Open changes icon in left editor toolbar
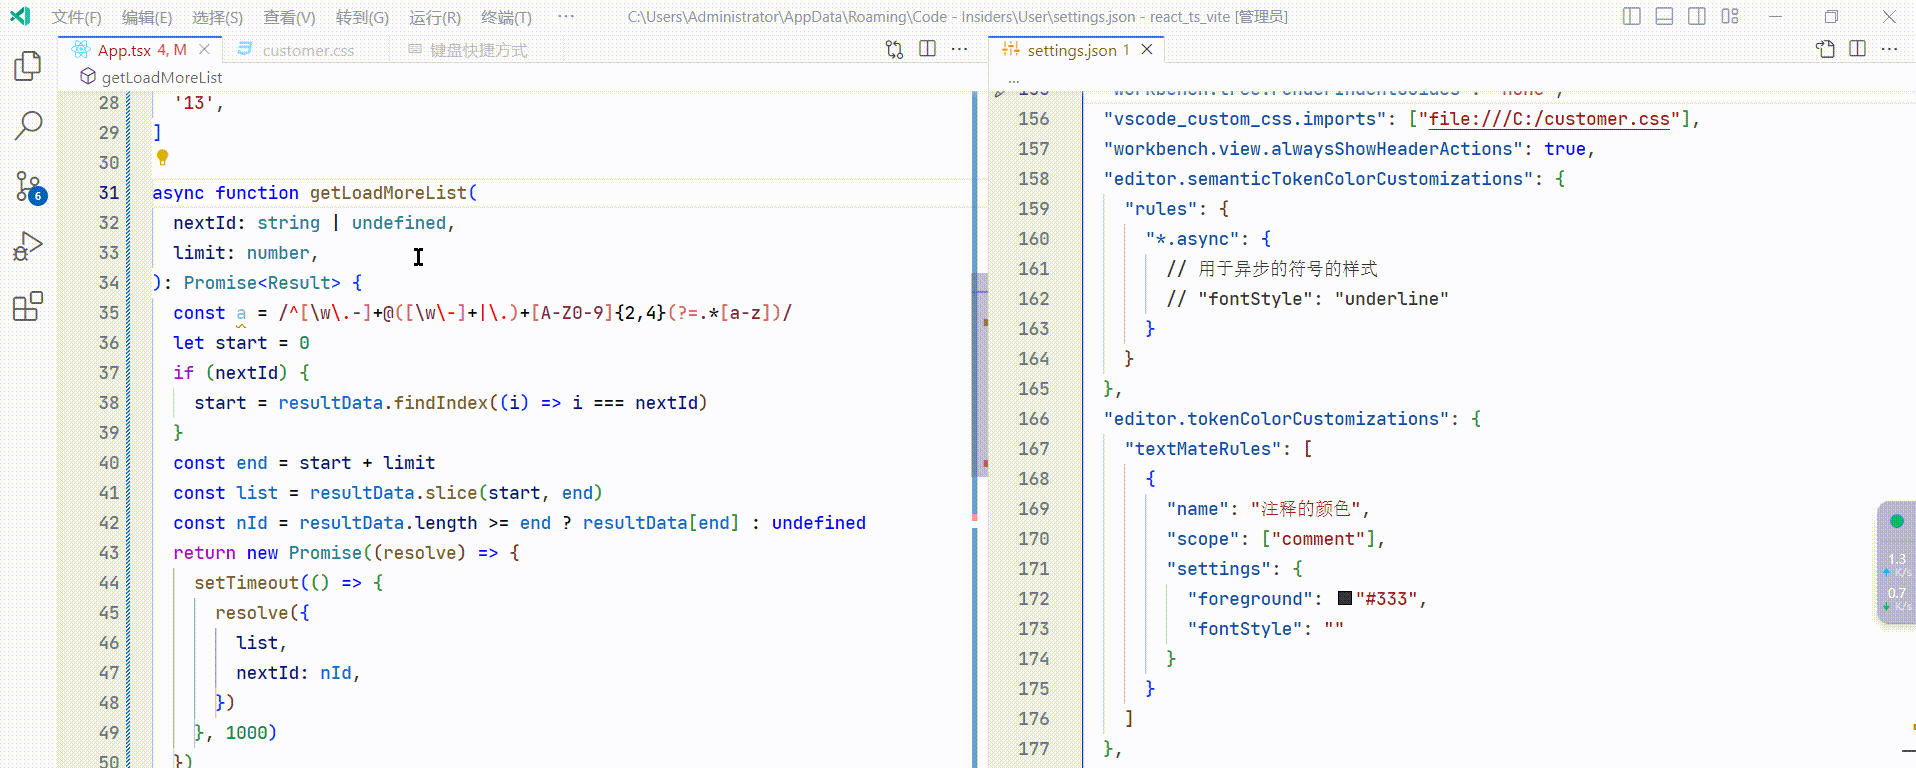The width and height of the screenshot is (1916, 768). 894,49
